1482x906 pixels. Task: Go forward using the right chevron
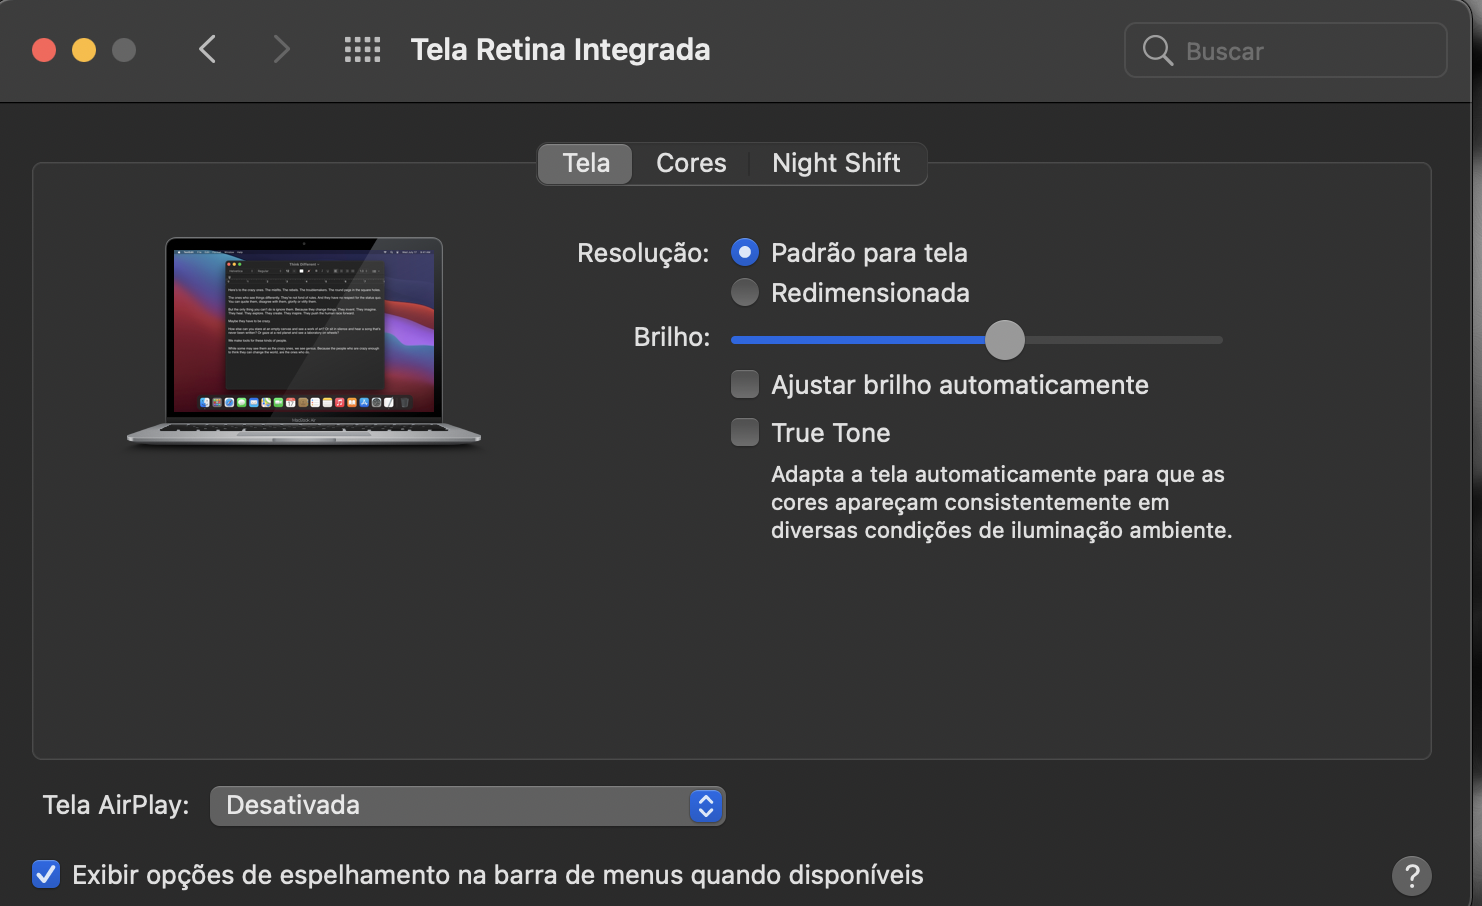click(281, 49)
